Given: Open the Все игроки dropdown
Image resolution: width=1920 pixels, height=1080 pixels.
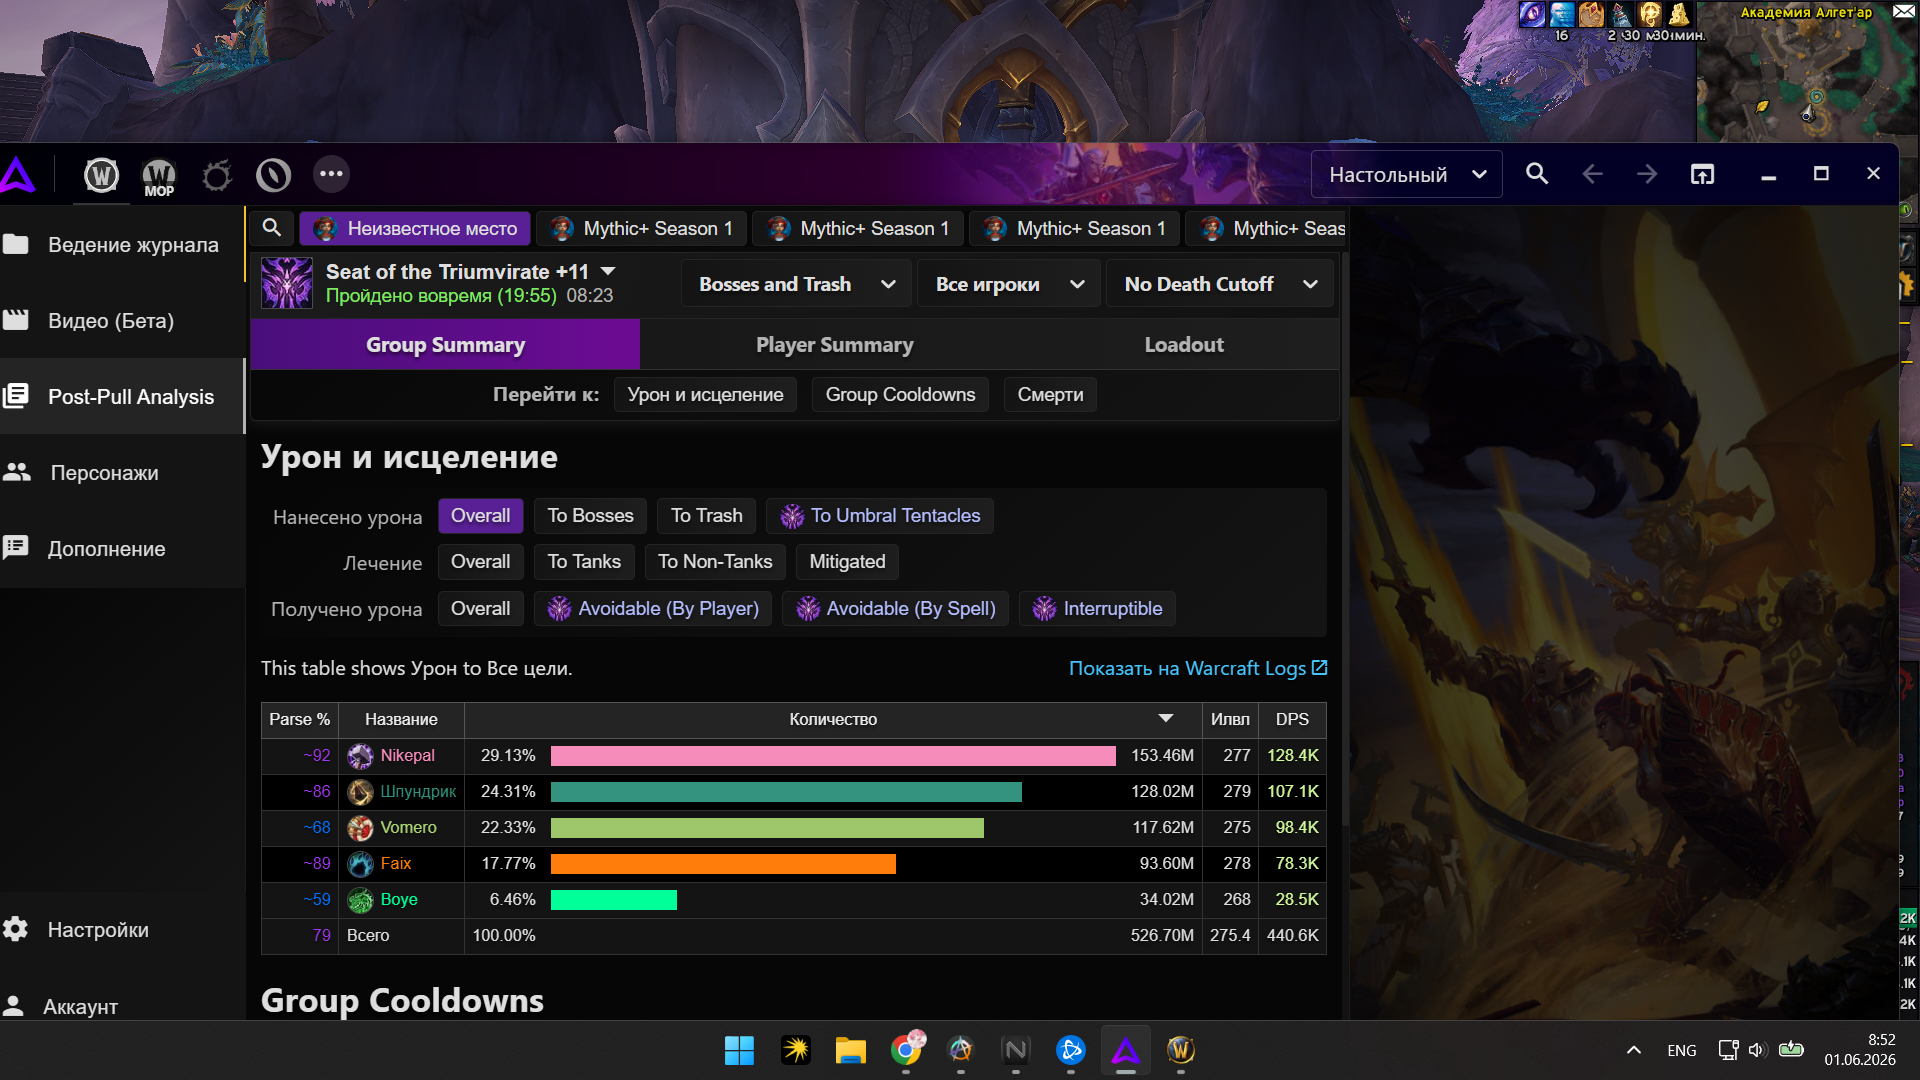Looking at the screenshot, I should [x=1009, y=284].
